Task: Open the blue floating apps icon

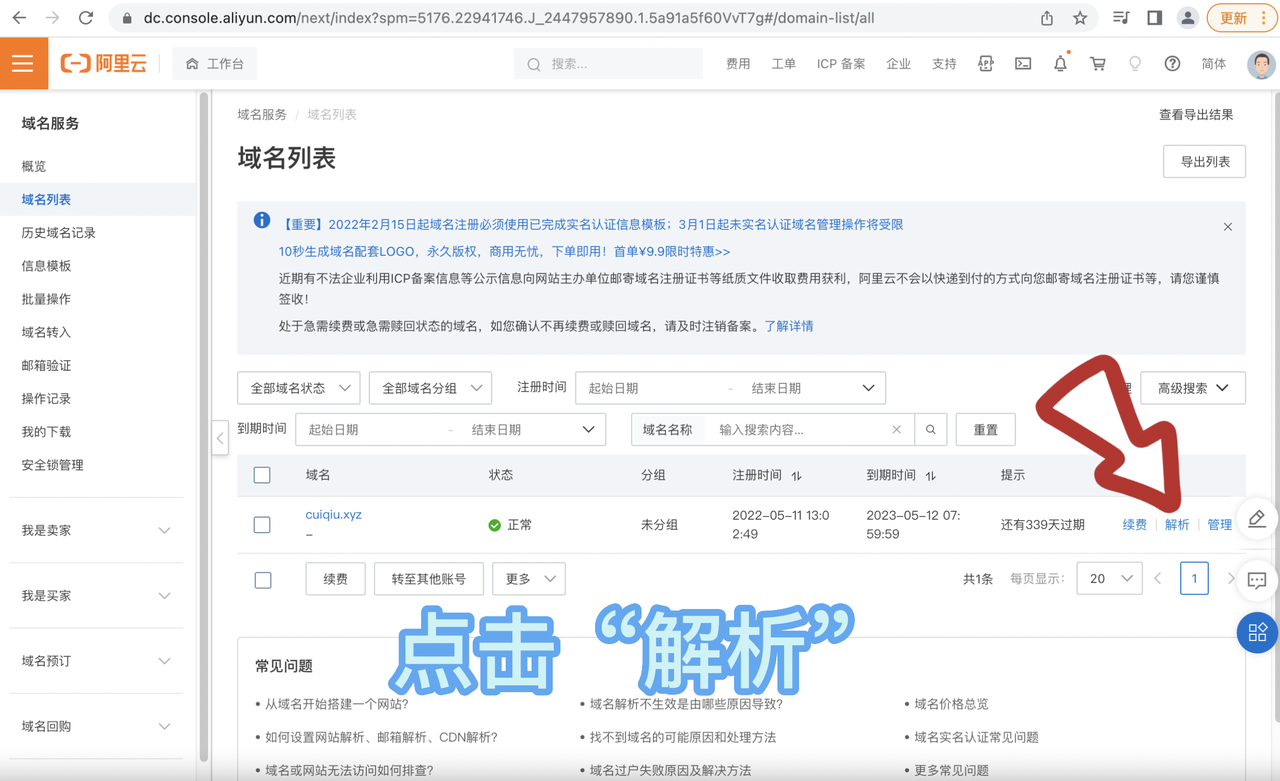Action: pos(1257,633)
